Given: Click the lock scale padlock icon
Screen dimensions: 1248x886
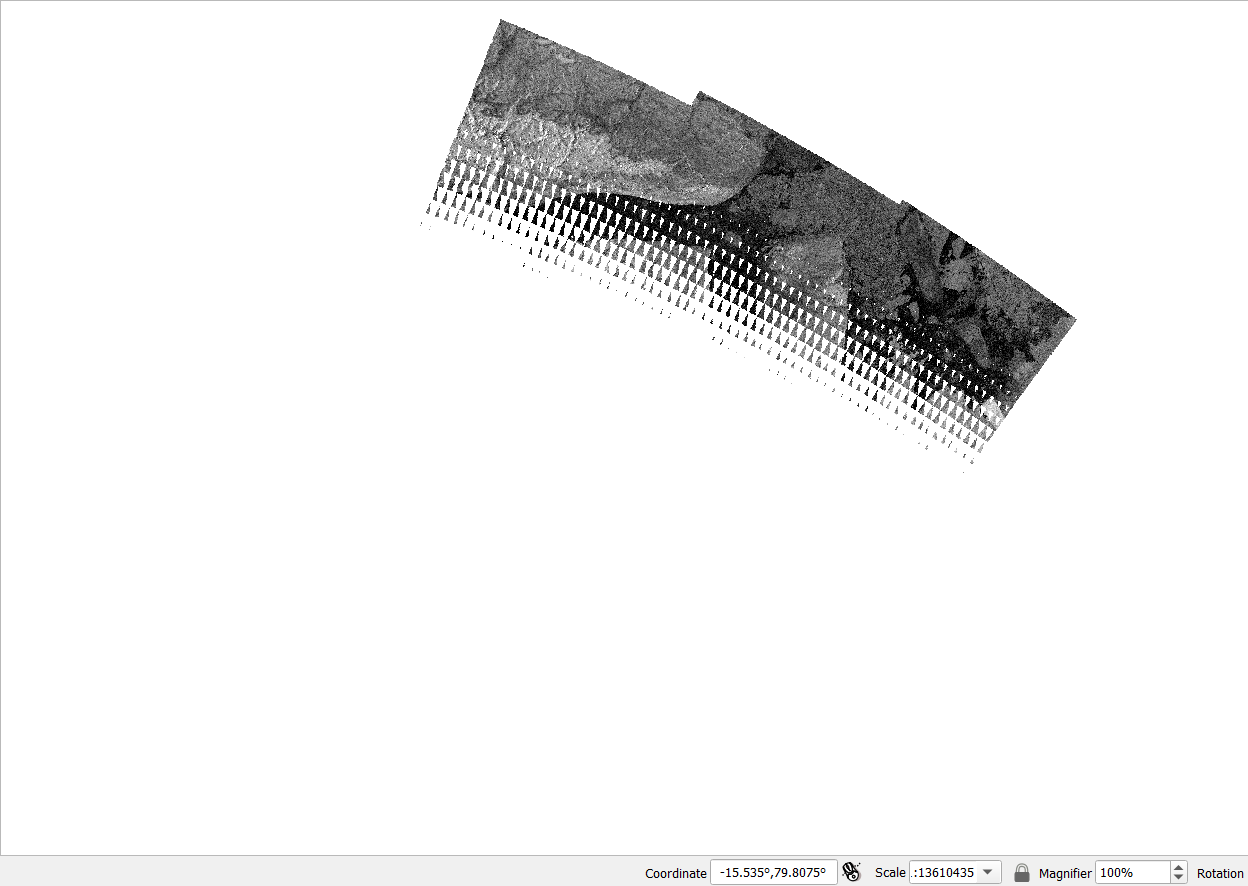Looking at the screenshot, I should coord(1021,872).
